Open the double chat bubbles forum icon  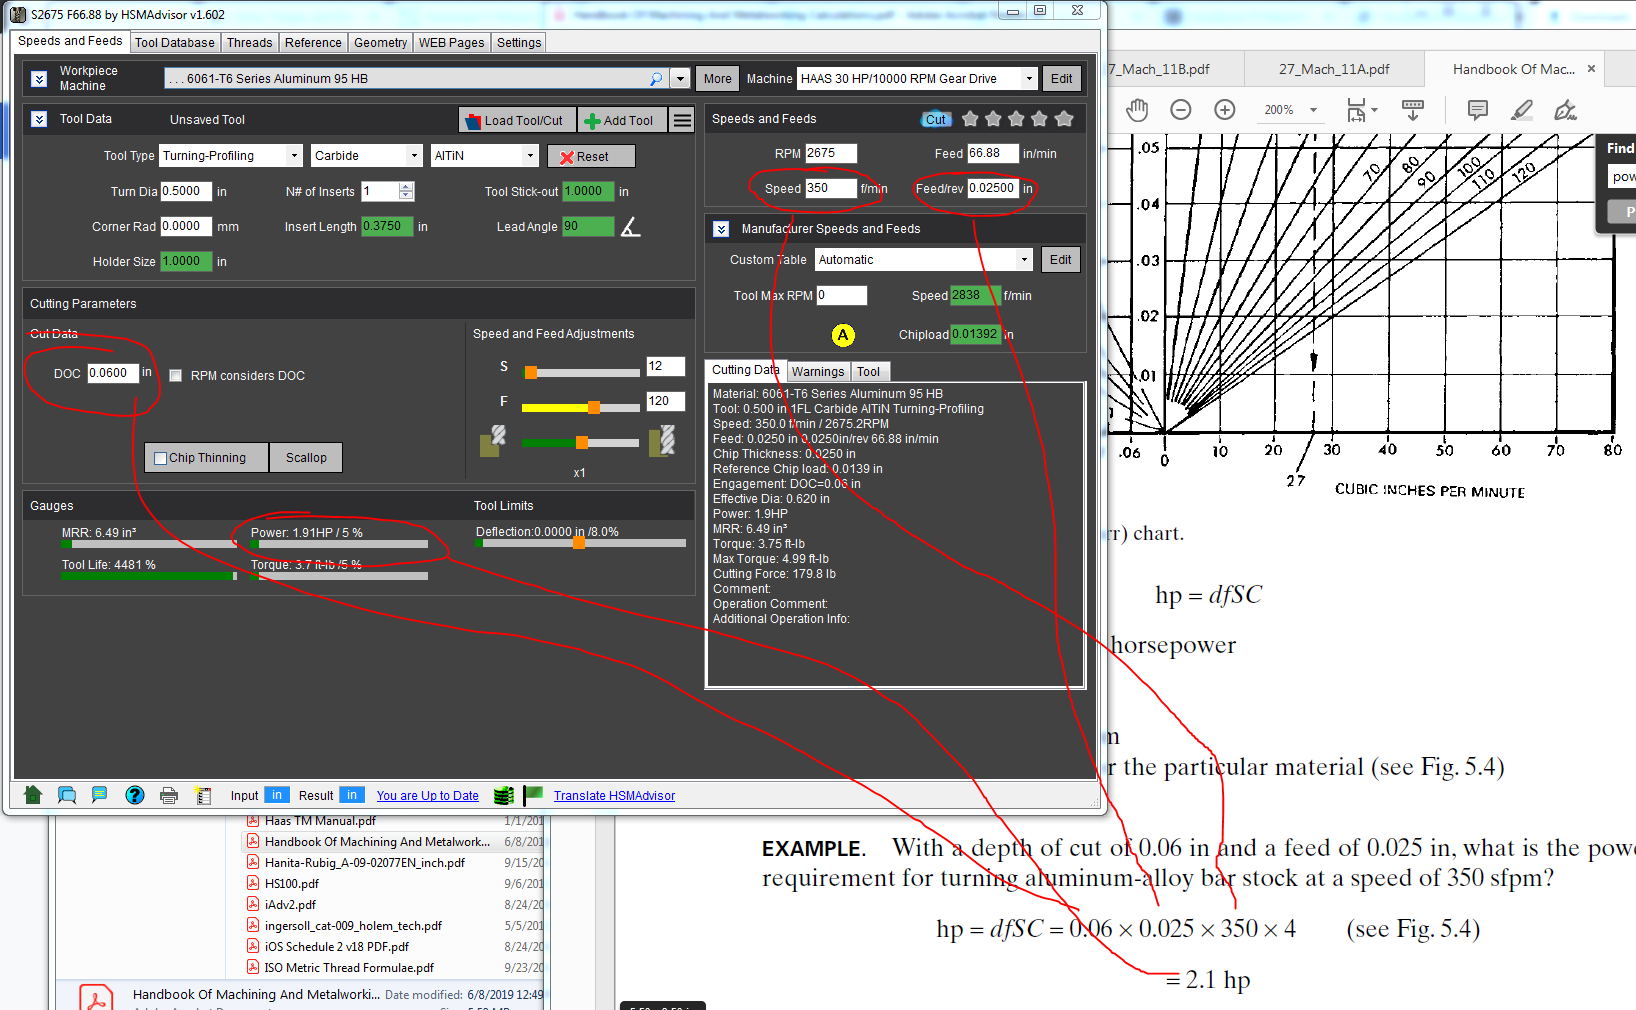pos(67,795)
